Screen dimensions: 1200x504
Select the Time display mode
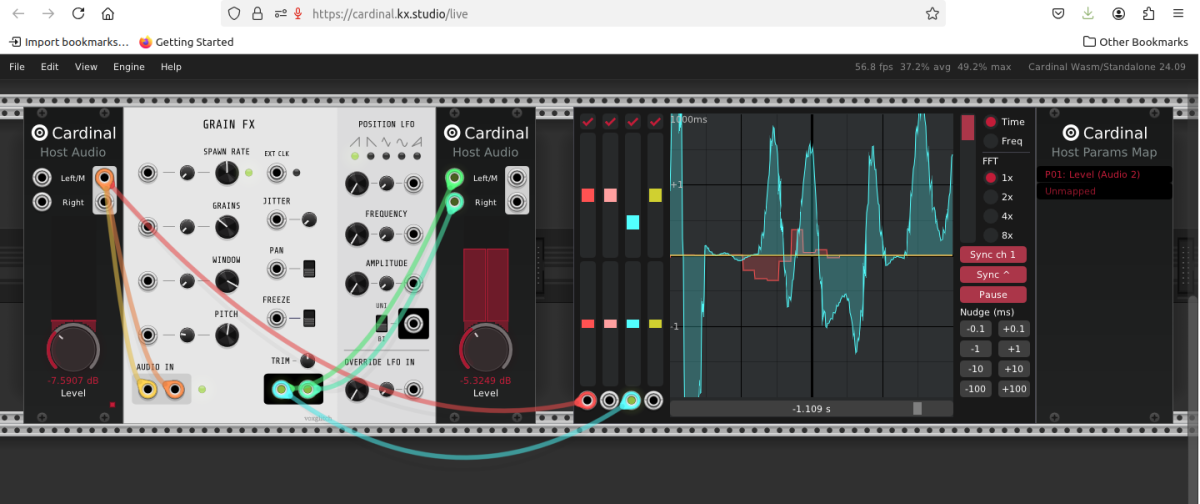point(991,122)
